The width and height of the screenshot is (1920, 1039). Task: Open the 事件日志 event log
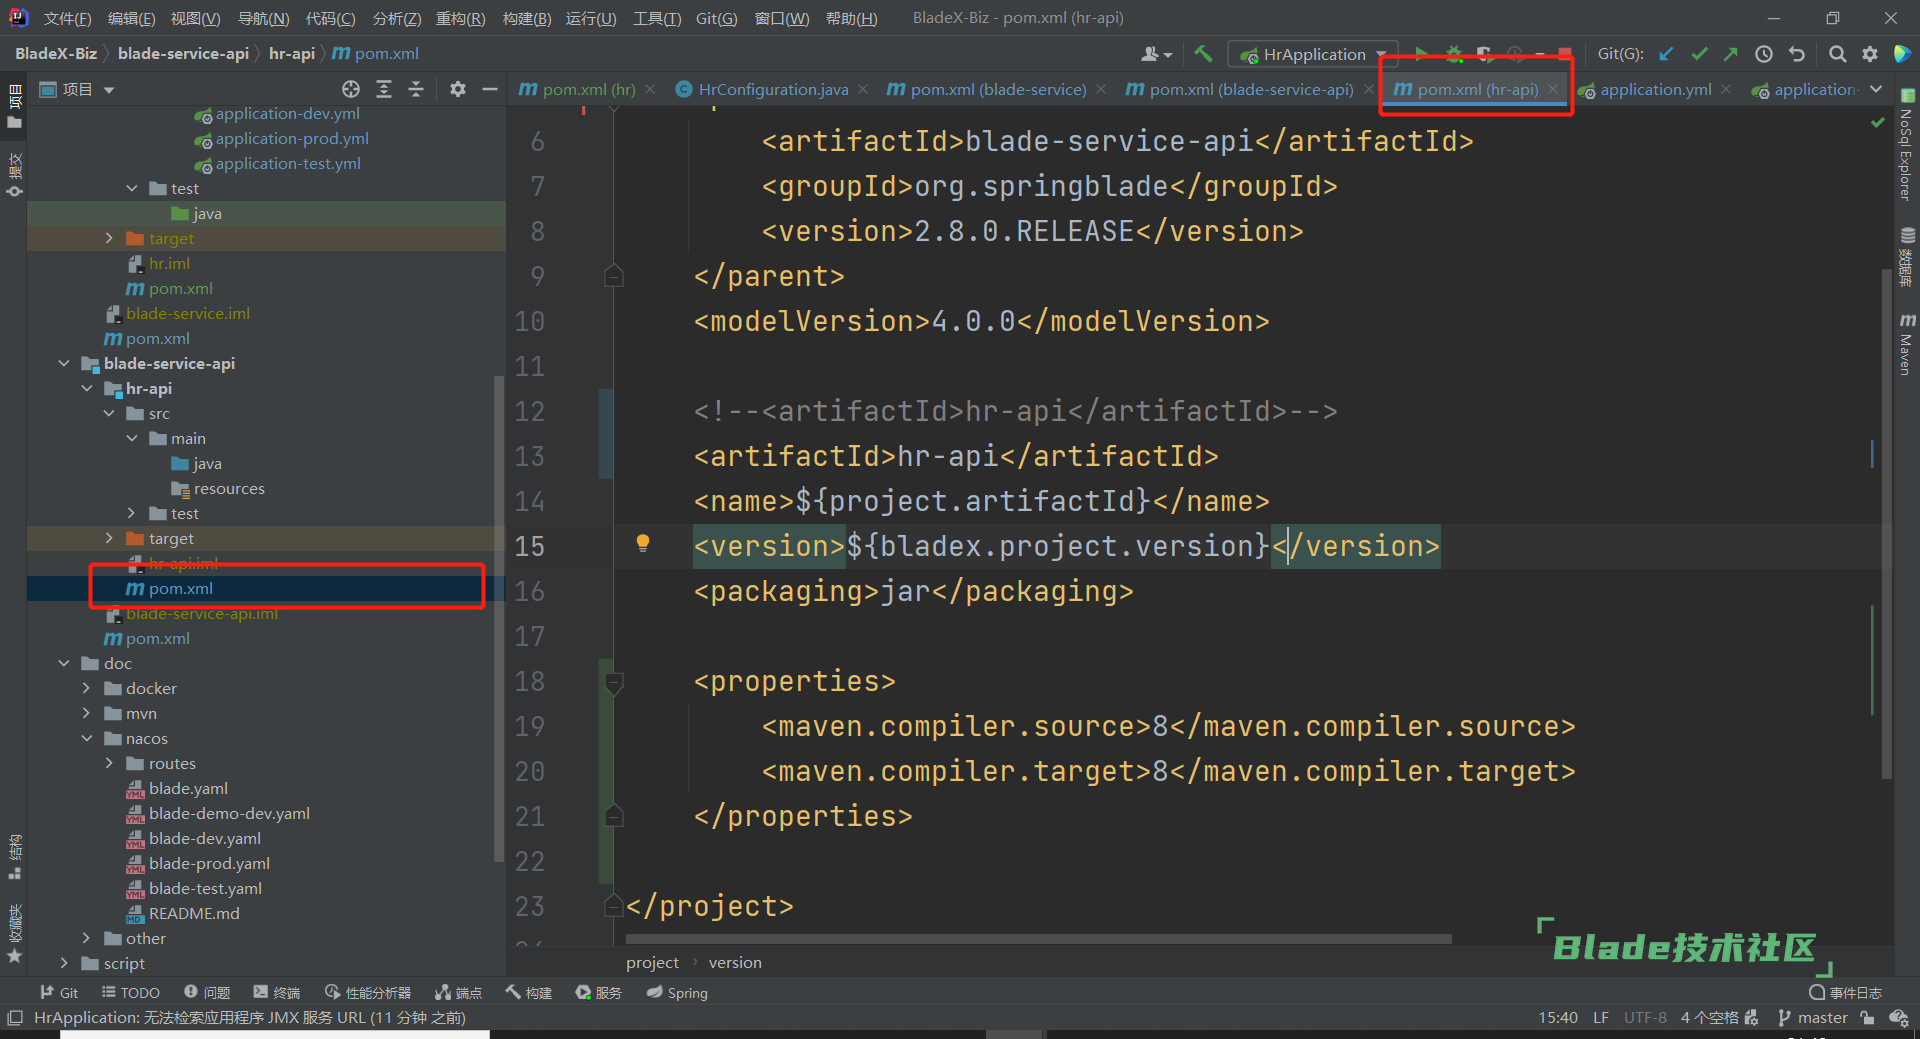[1845, 993]
